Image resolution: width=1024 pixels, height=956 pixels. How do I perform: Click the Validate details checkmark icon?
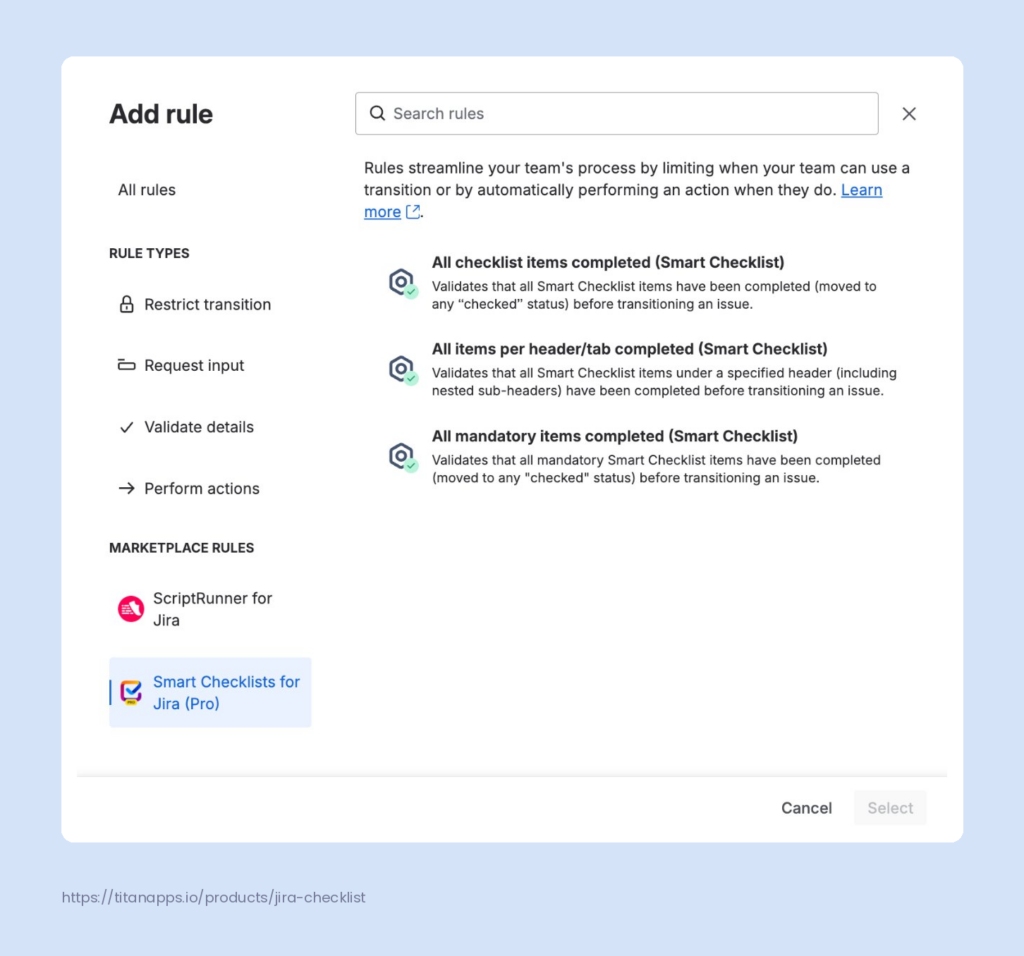(x=127, y=427)
